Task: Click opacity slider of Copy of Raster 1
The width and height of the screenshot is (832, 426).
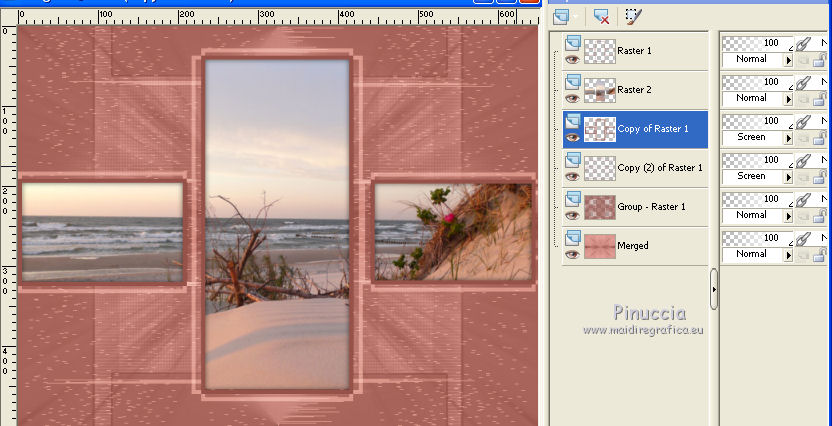Action: coord(758,121)
